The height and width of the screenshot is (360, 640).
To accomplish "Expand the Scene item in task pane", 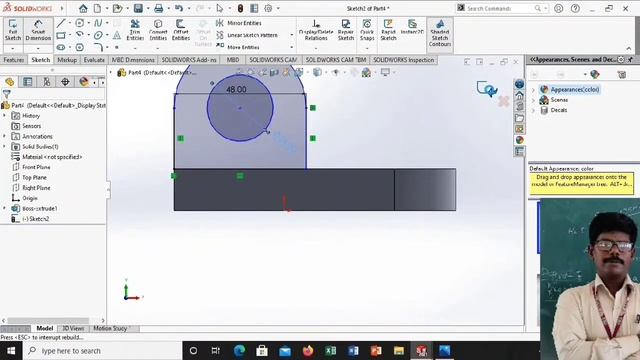I will pos(533,100).
